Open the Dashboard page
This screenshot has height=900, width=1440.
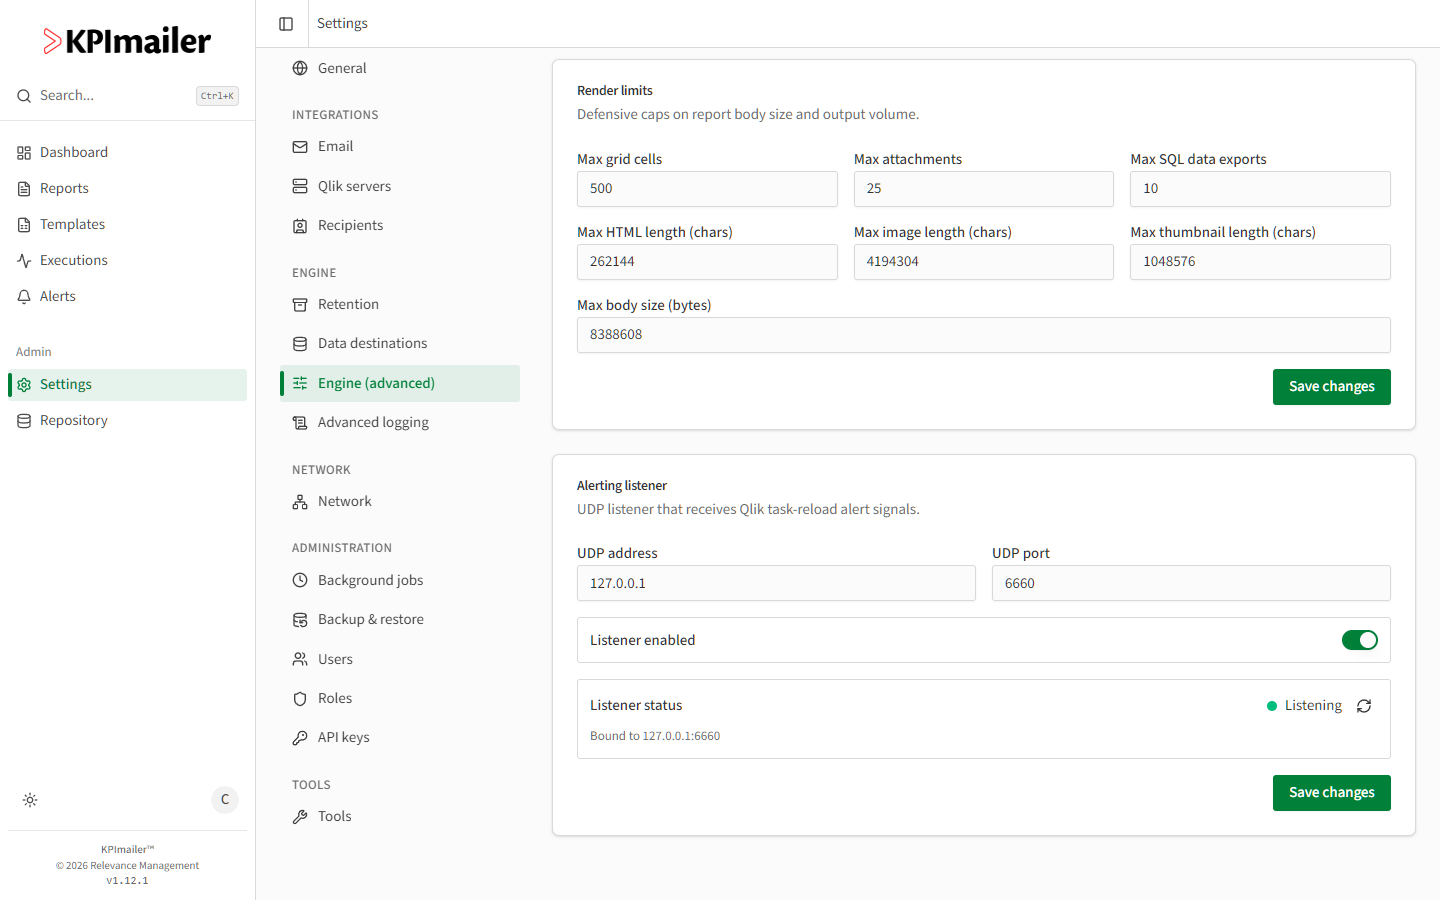point(128,153)
